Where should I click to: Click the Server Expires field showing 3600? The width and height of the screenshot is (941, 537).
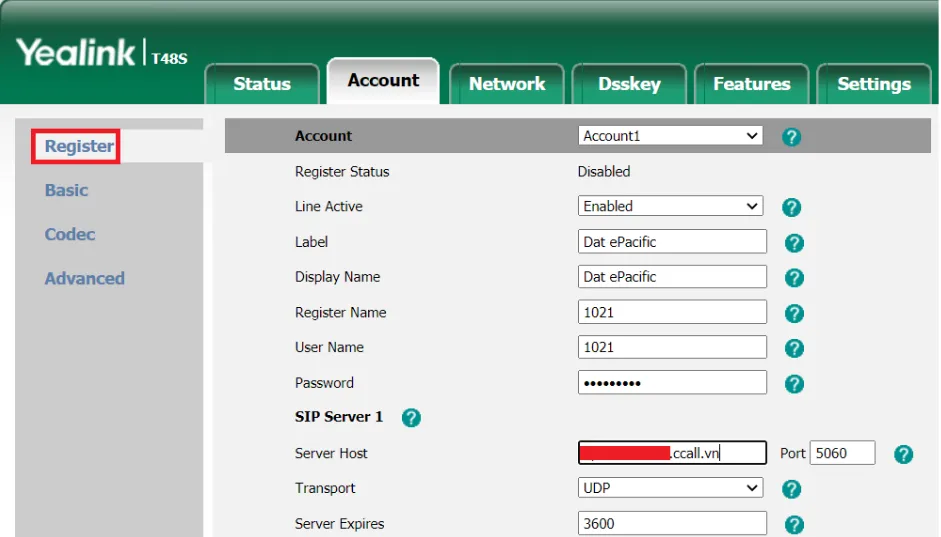click(x=672, y=523)
